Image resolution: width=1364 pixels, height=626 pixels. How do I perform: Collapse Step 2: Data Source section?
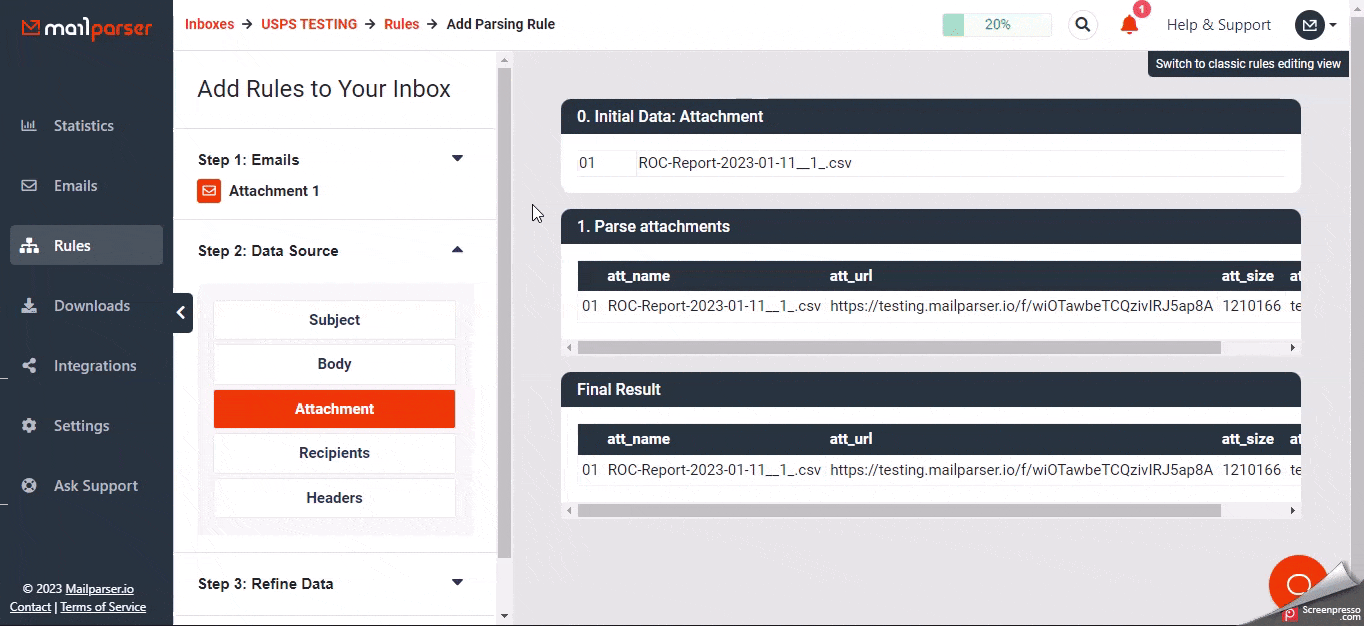(457, 250)
